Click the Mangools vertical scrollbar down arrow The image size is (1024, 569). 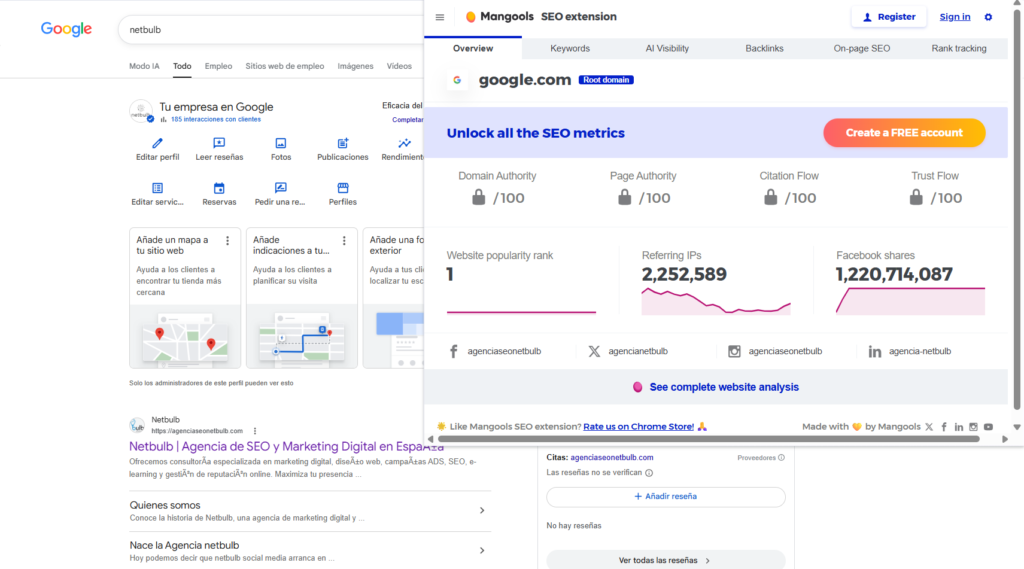pos(1017,427)
